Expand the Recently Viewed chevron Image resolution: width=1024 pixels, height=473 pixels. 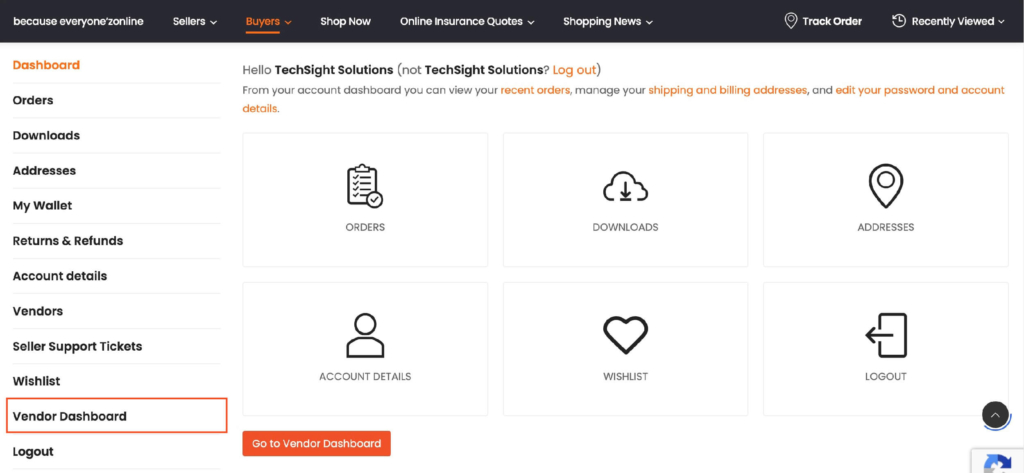(x=1001, y=22)
